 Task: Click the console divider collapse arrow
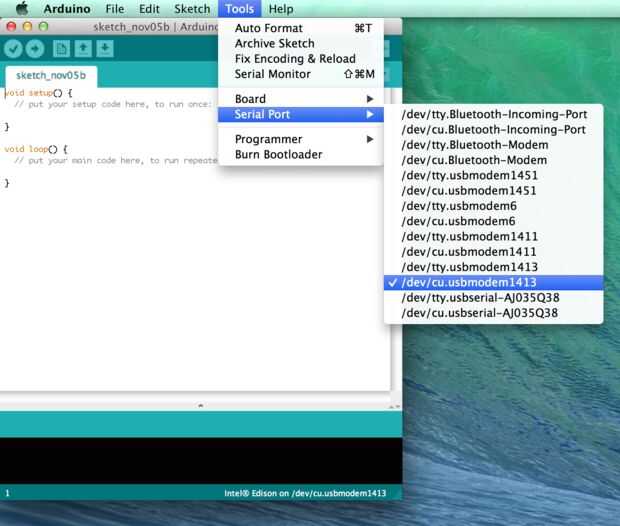(x=200, y=405)
